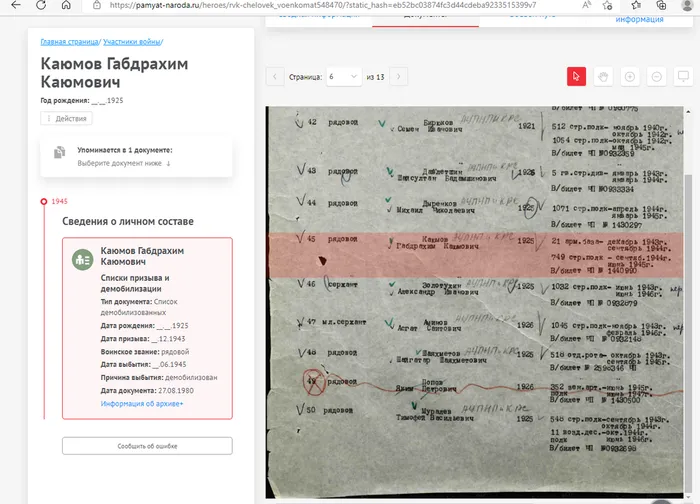The image size is (700, 504).
Task: Open the 'Участники войны' breadcrumb link
Action: point(131,42)
